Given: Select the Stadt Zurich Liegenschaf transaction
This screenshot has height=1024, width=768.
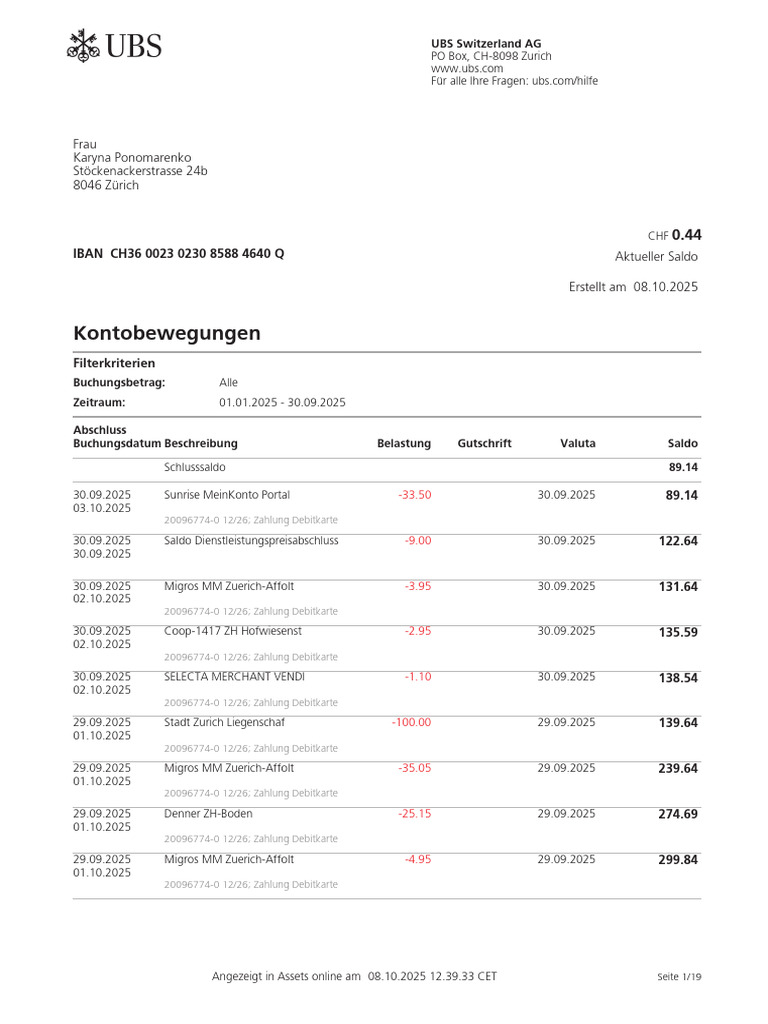Looking at the screenshot, I should [387, 739].
